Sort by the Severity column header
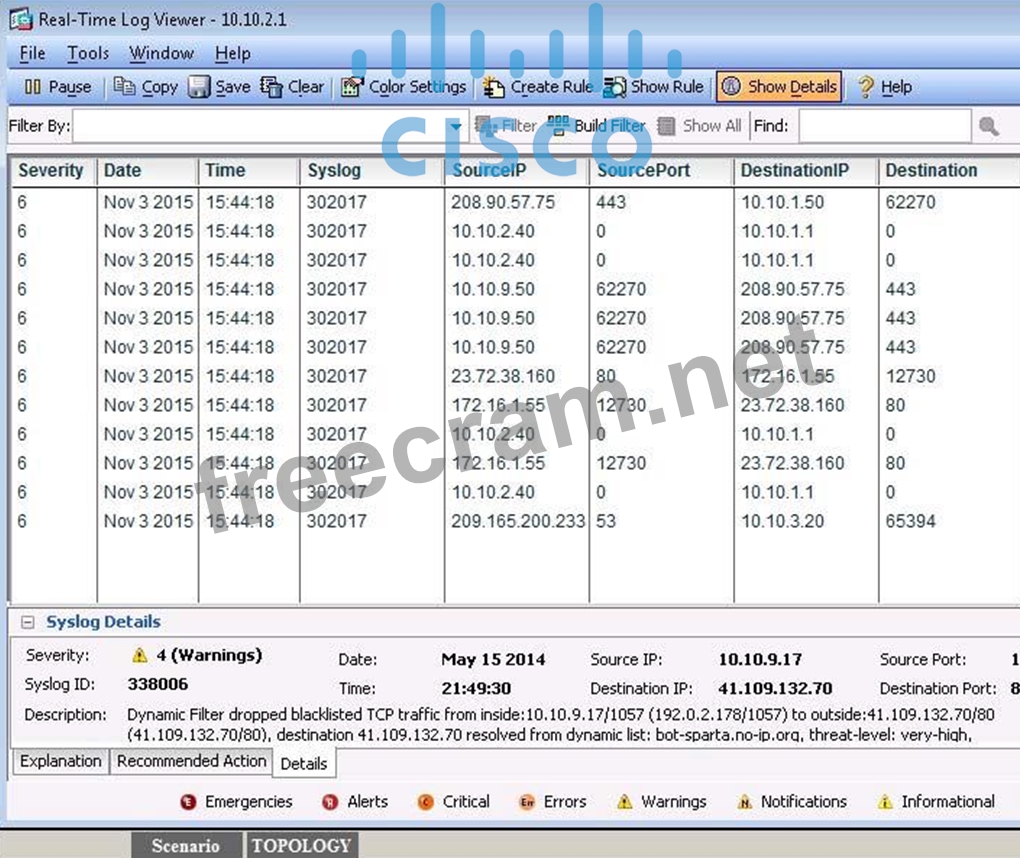The height and width of the screenshot is (858, 1020). click(51, 170)
